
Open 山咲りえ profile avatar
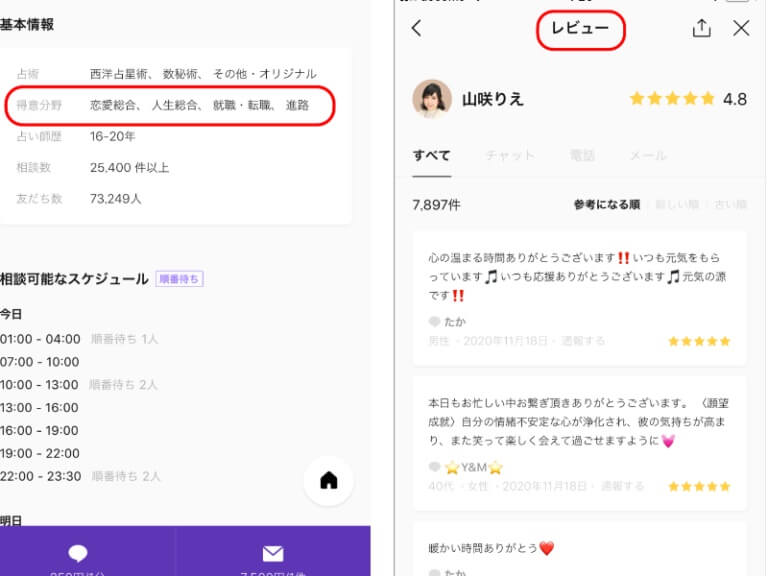[432, 99]
